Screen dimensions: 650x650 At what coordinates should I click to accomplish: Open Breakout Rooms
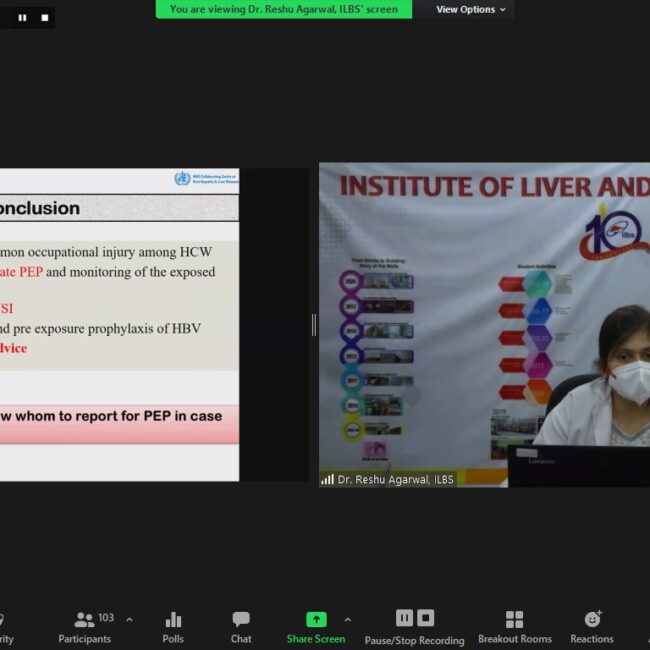[x=514, y=627]
